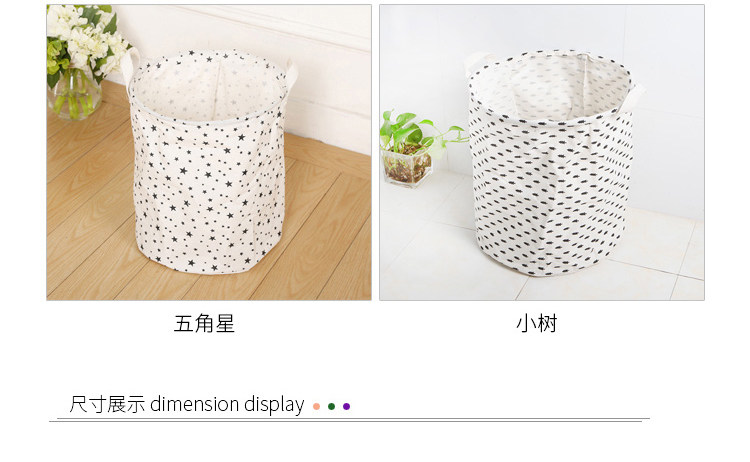The height and width of the screenshot is (462, 750).
Task: Click the orange dot beside dimension display
Action: [x=316, y=407]
